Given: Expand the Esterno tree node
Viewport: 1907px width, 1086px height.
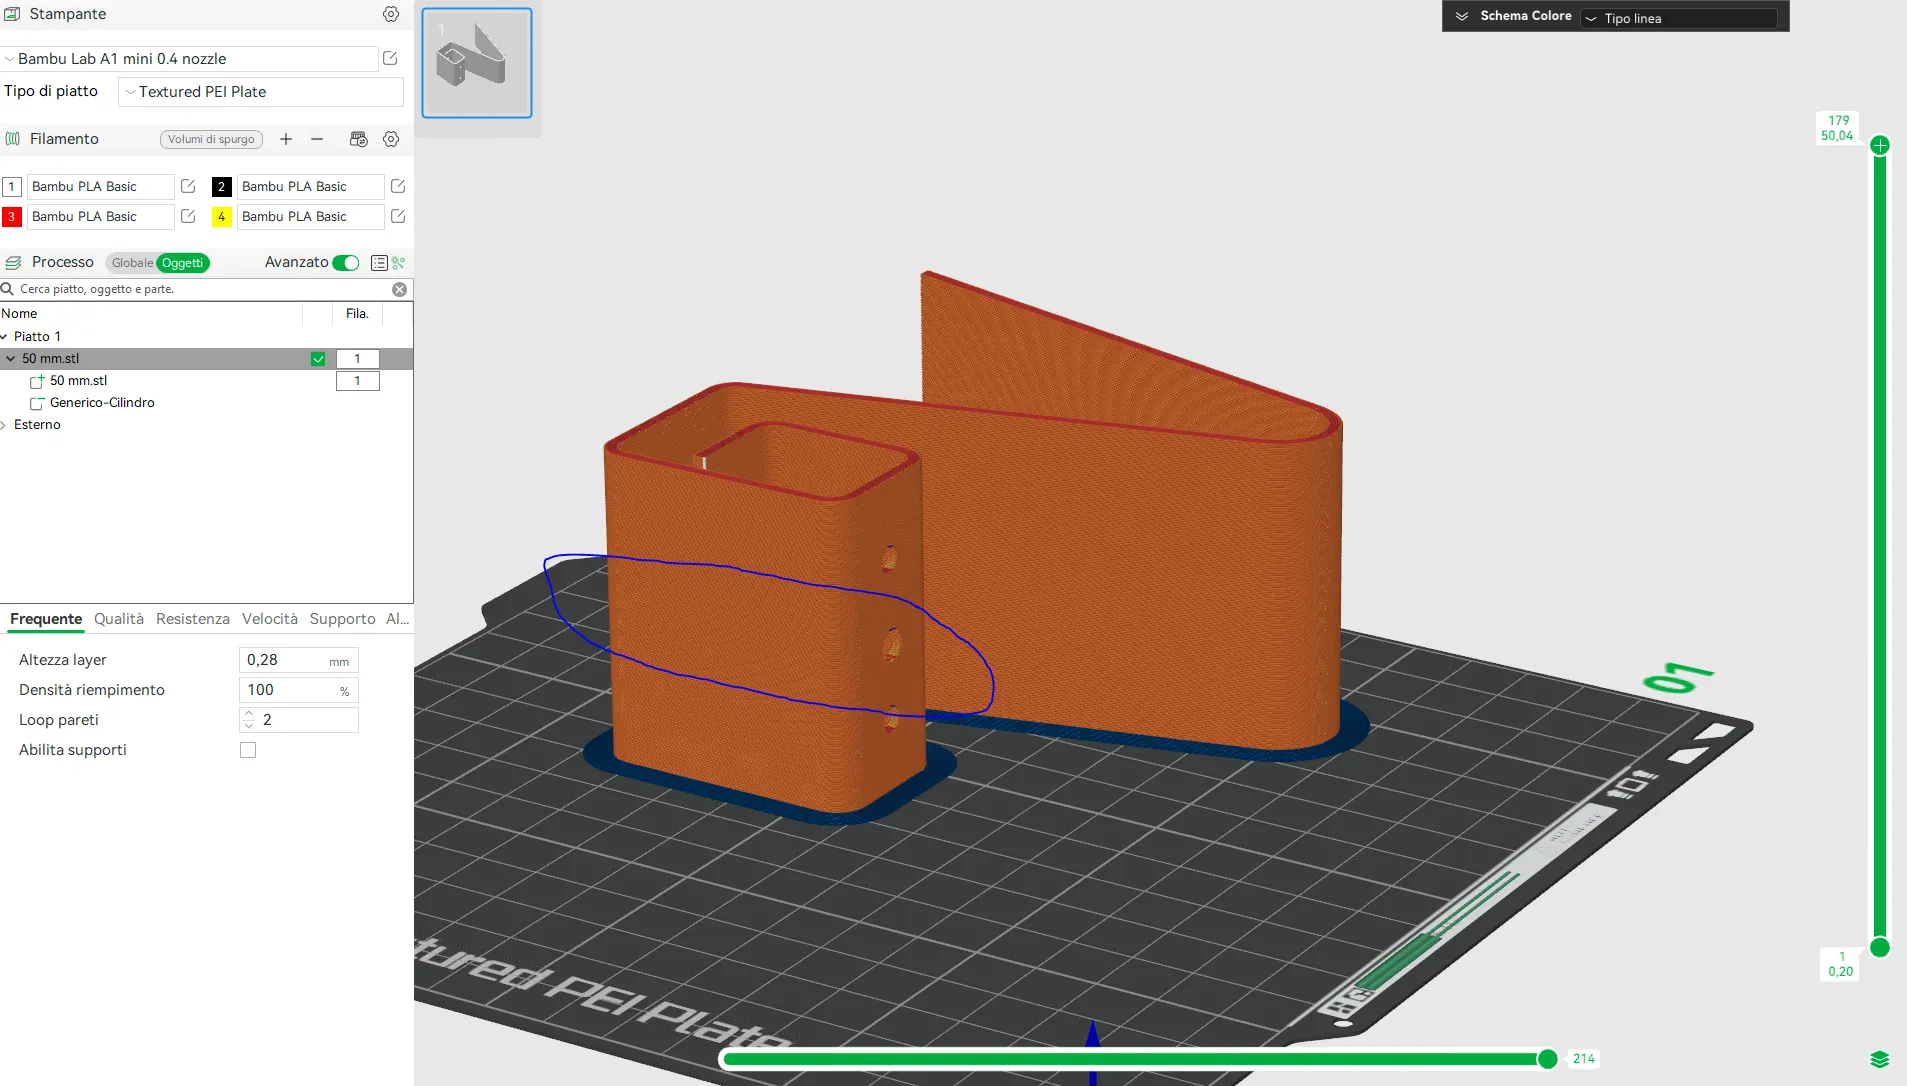Looking at the screenshot, I should pos(4,425).
